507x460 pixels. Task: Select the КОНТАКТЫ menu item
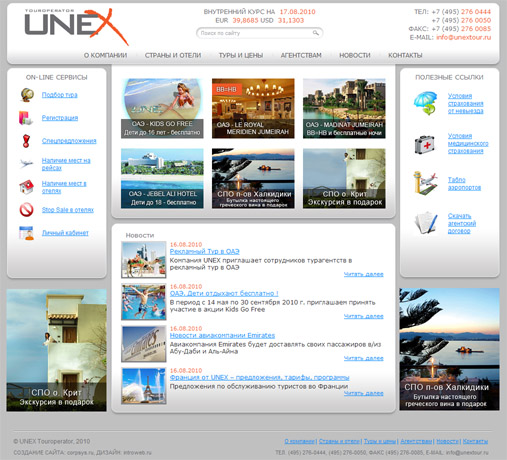tap(405, 55)
